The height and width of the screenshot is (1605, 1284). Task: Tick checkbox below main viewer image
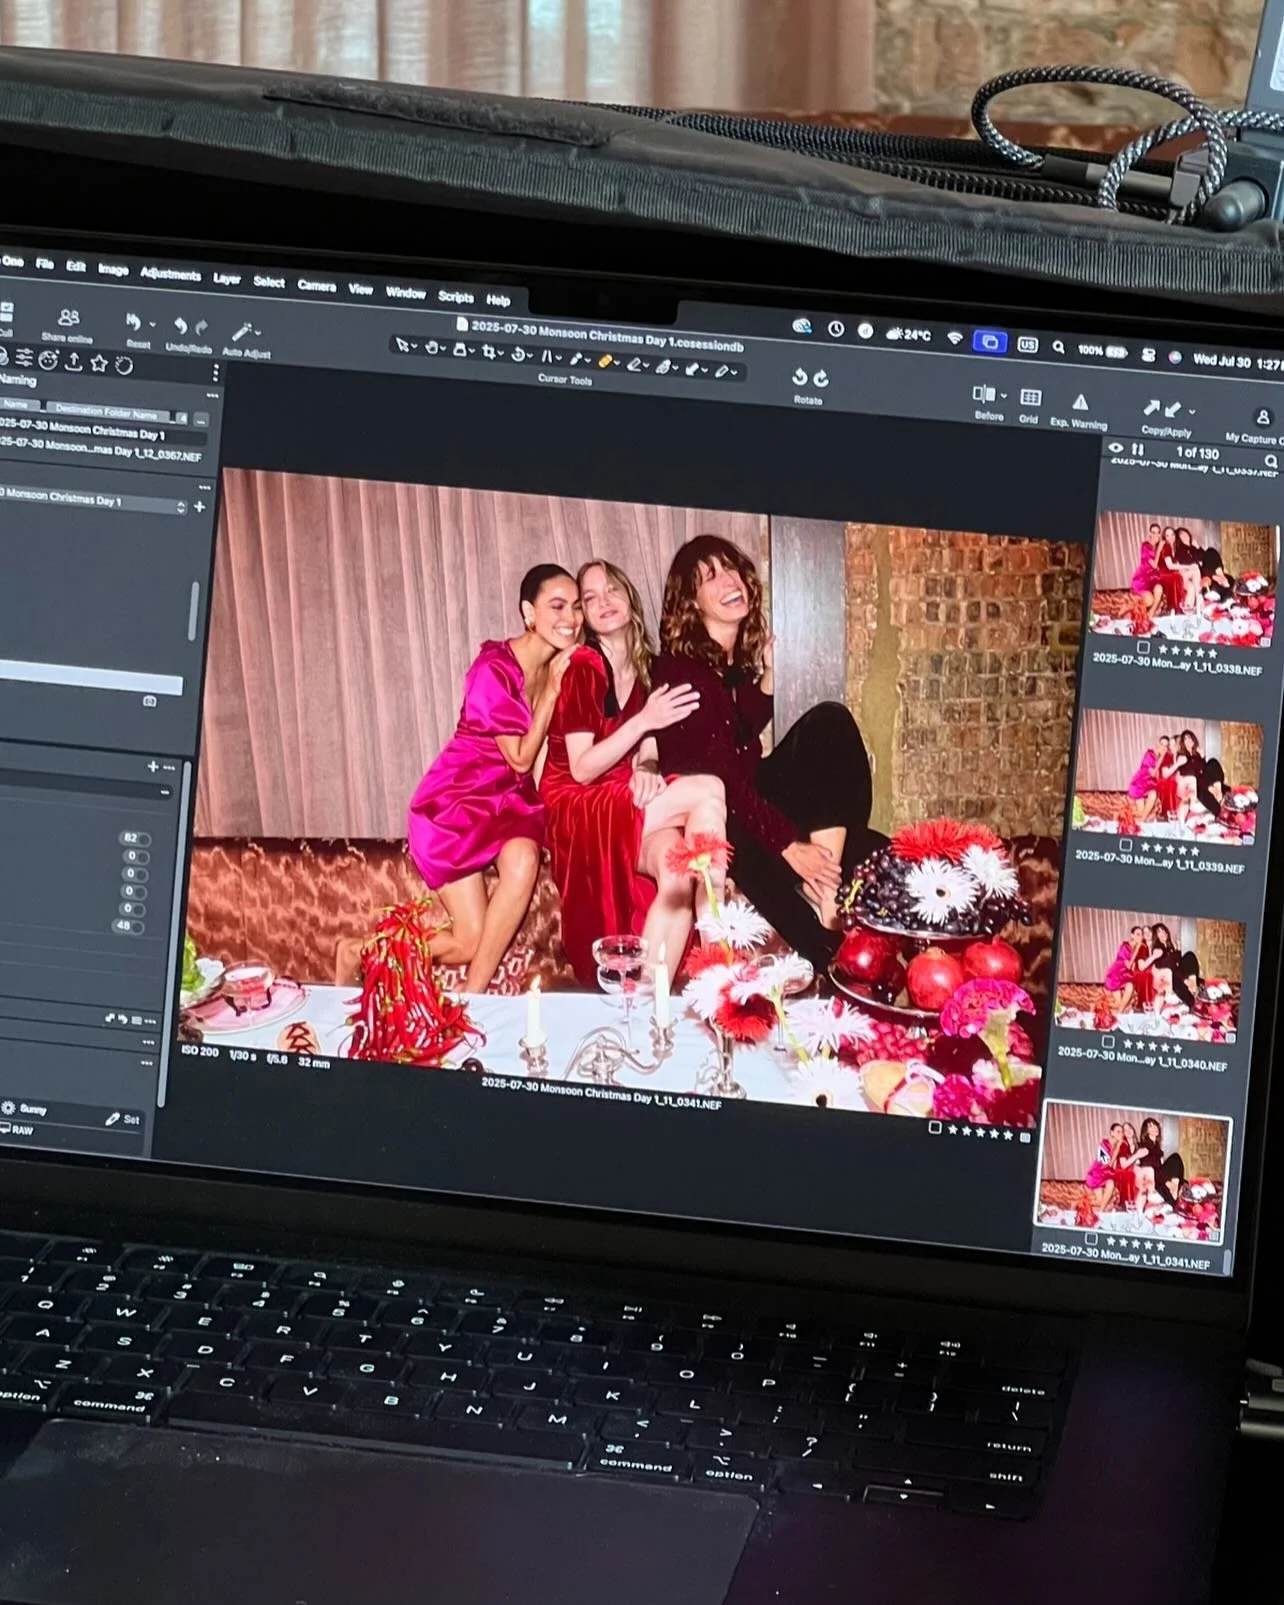click(934, 1127)
